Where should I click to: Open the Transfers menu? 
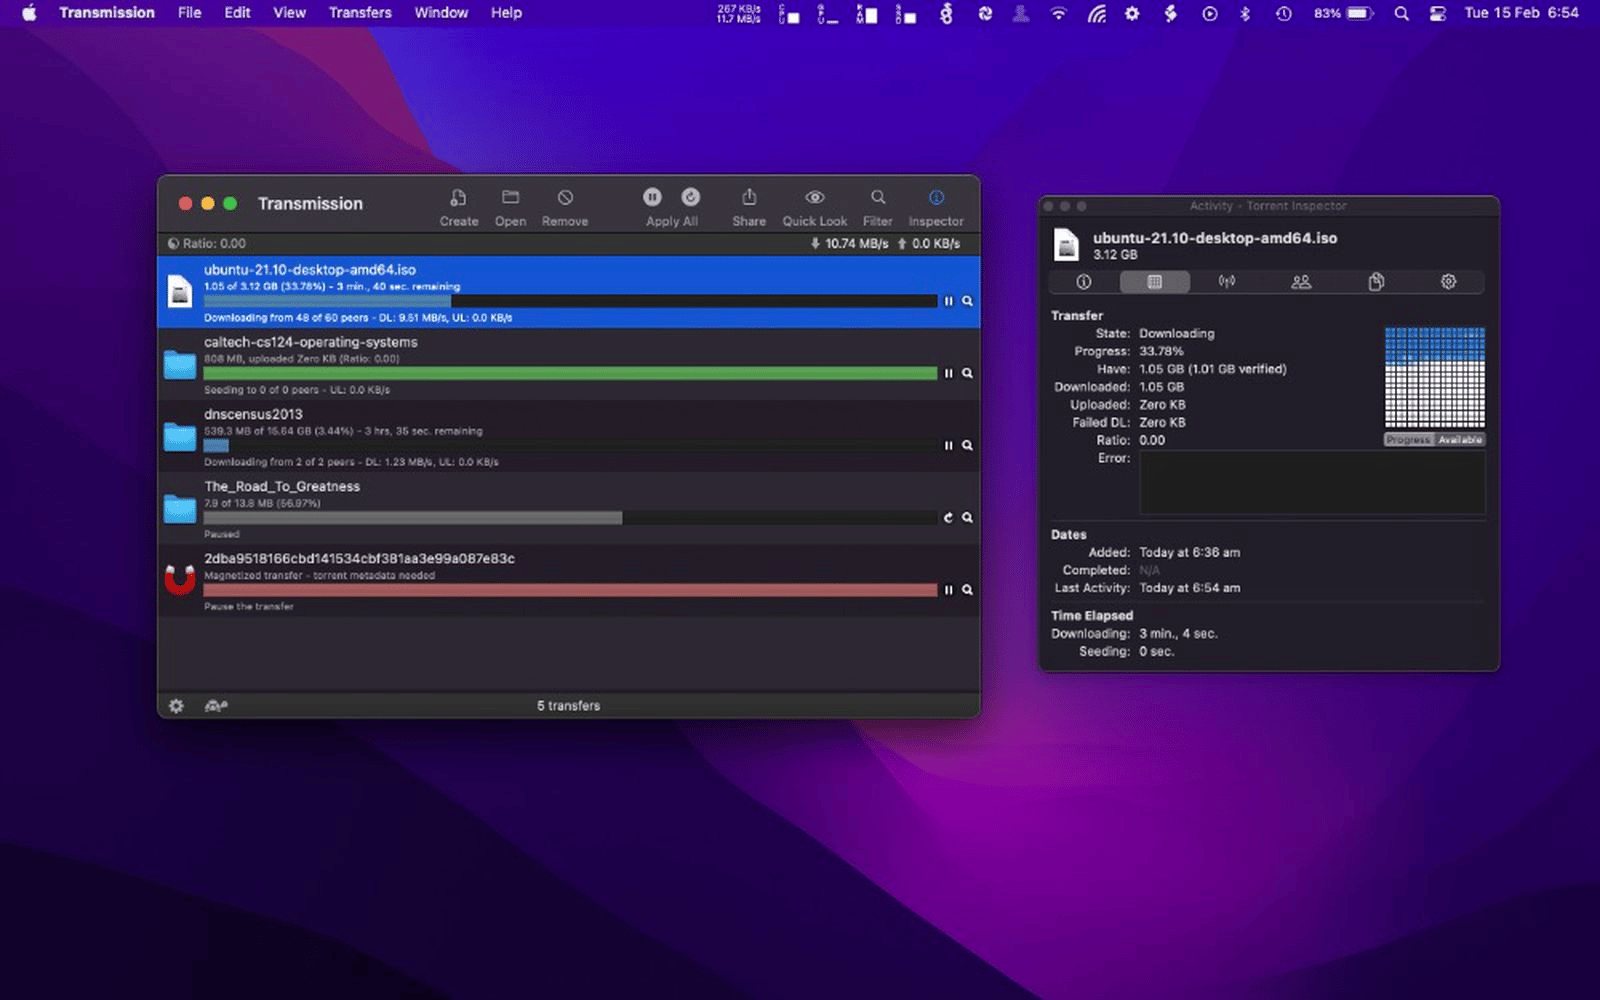360,13
